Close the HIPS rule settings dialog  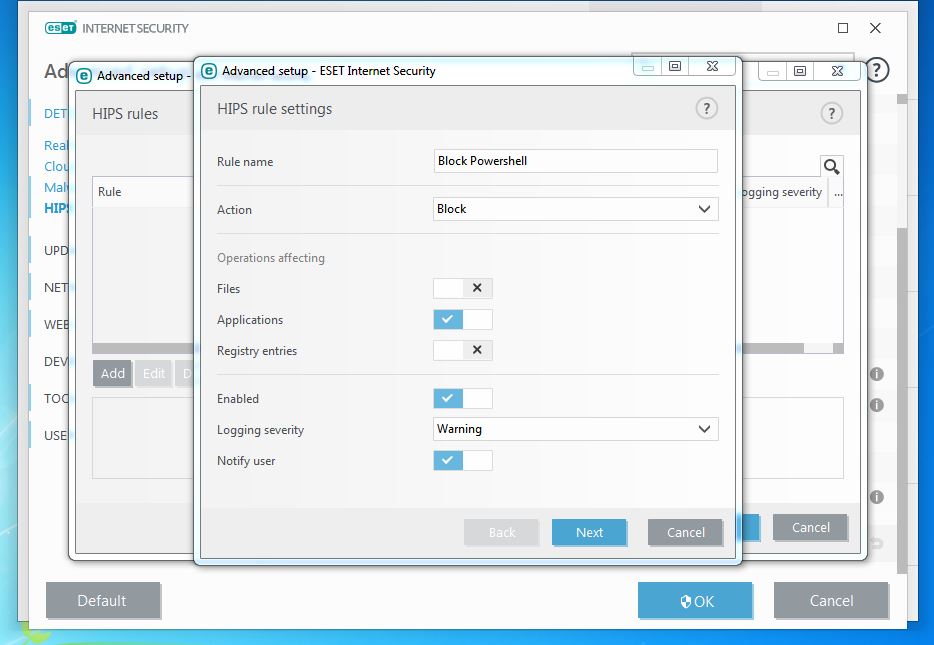[x=712, y=66]
